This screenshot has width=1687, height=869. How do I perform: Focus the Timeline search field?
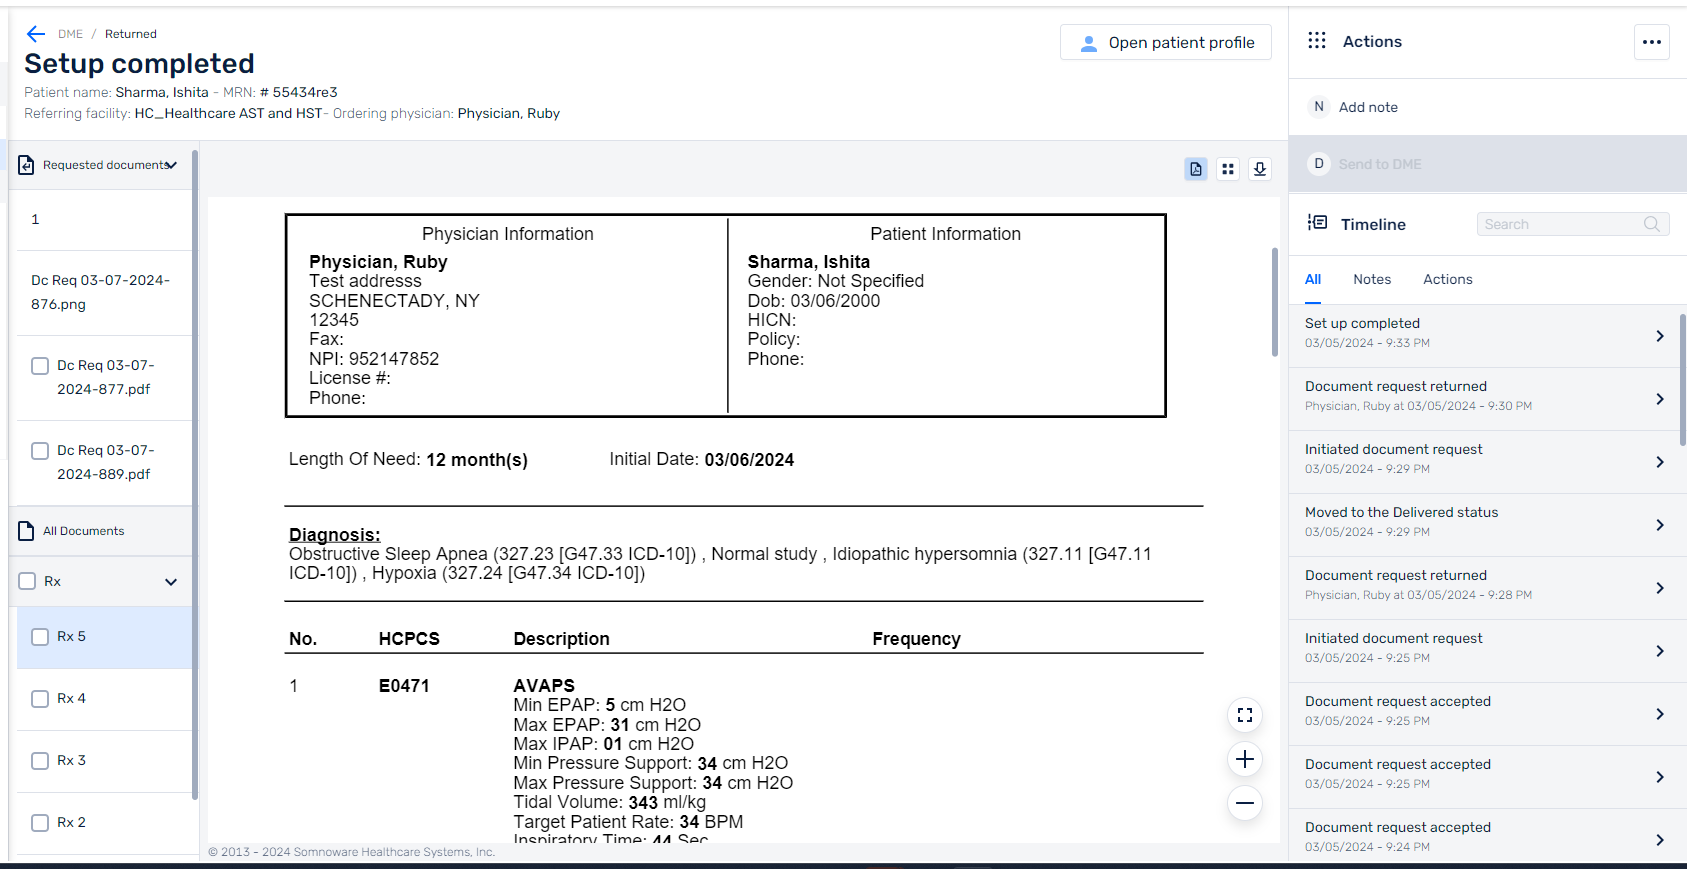1573,224
